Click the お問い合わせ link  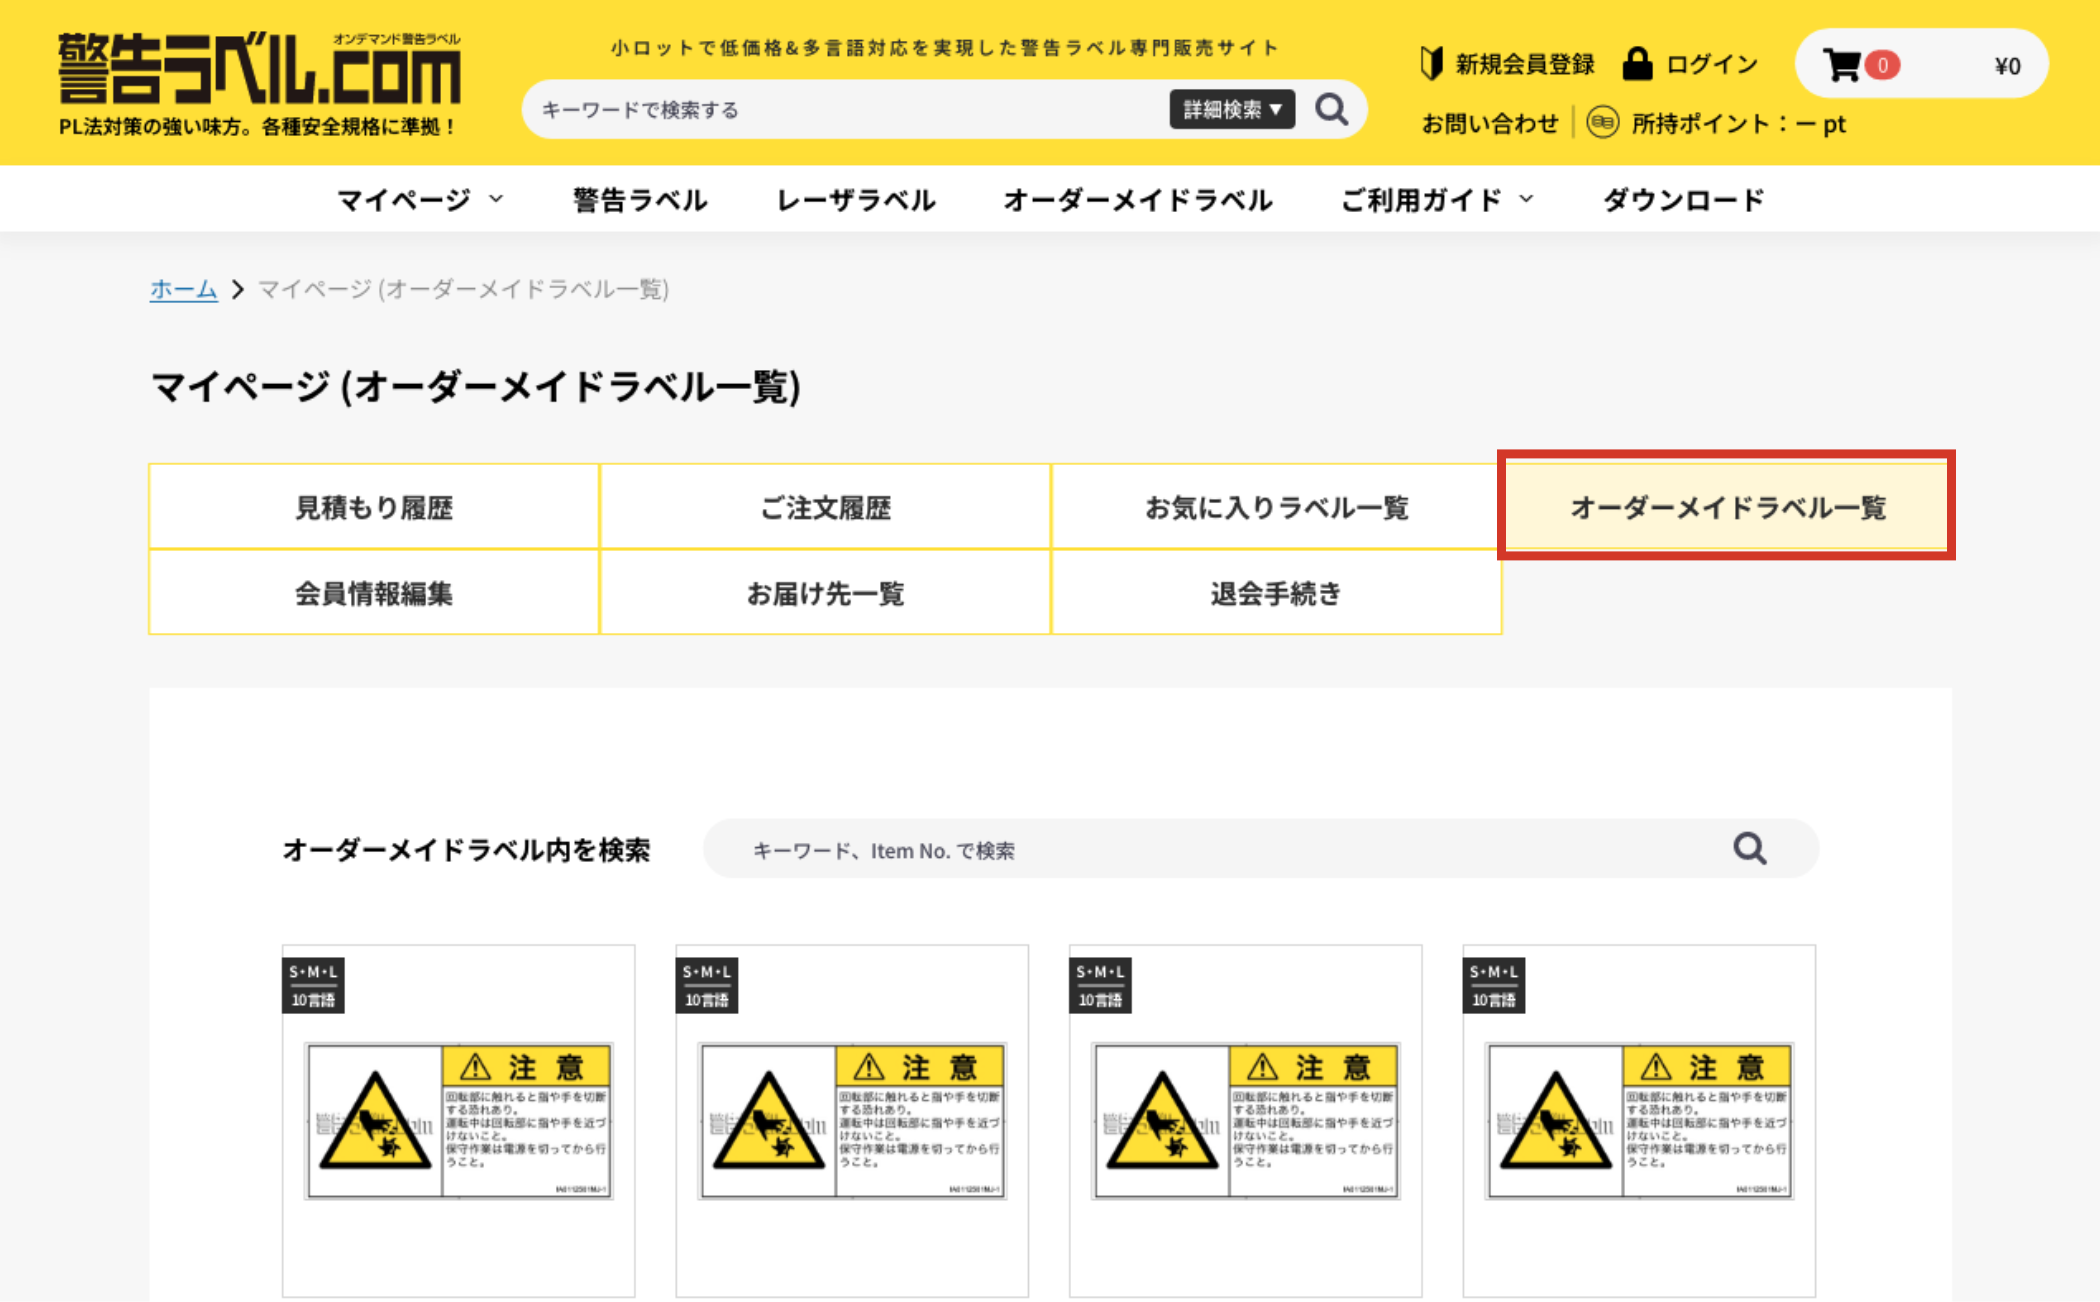tap(1489, 123)
